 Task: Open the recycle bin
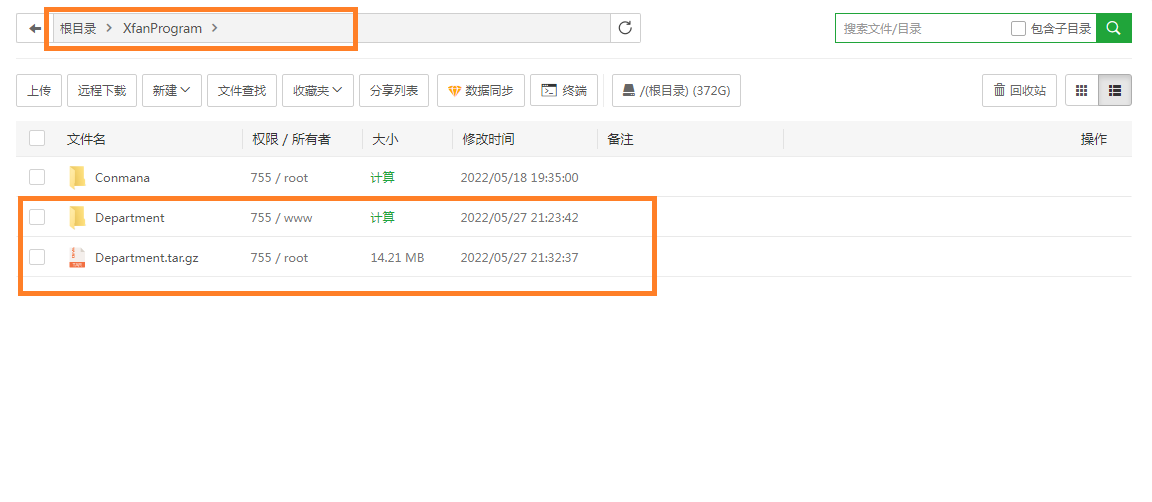1020,90
